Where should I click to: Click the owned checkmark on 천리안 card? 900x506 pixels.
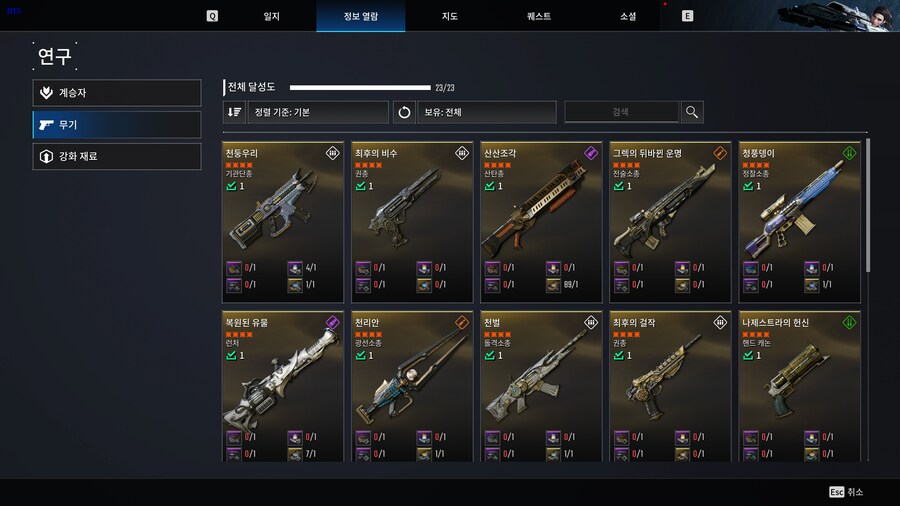(x=360, y=355)
